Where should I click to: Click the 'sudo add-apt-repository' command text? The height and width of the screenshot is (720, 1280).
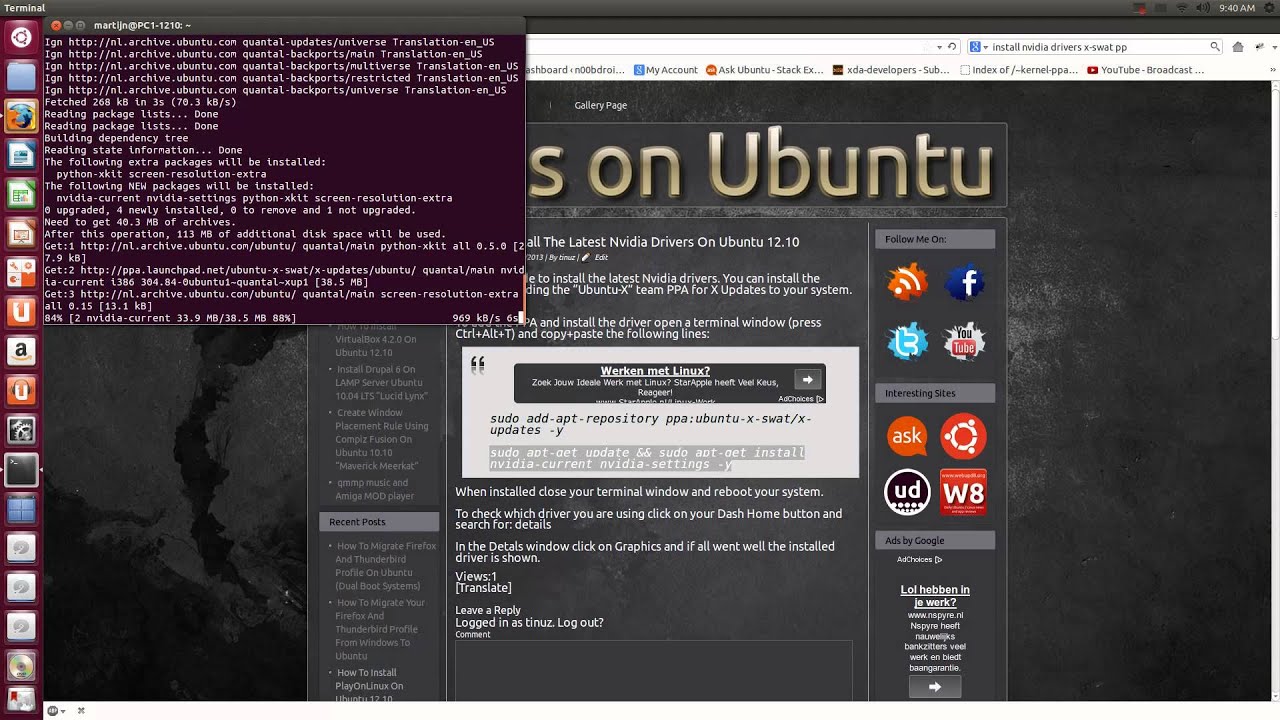pos(651,424)
